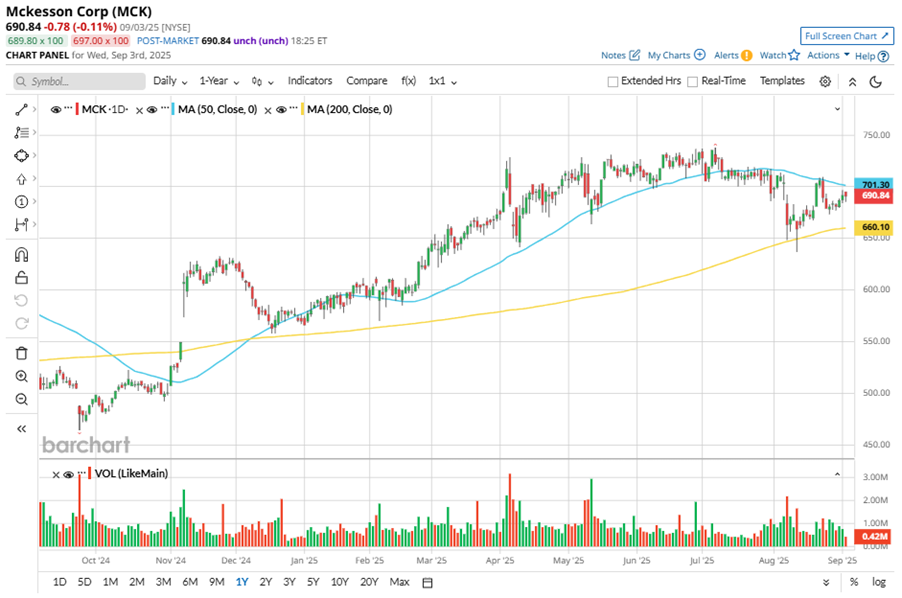Toggle the magnet snap mode
The width and height of the screenshot is (902, 598).
[21, 255]
